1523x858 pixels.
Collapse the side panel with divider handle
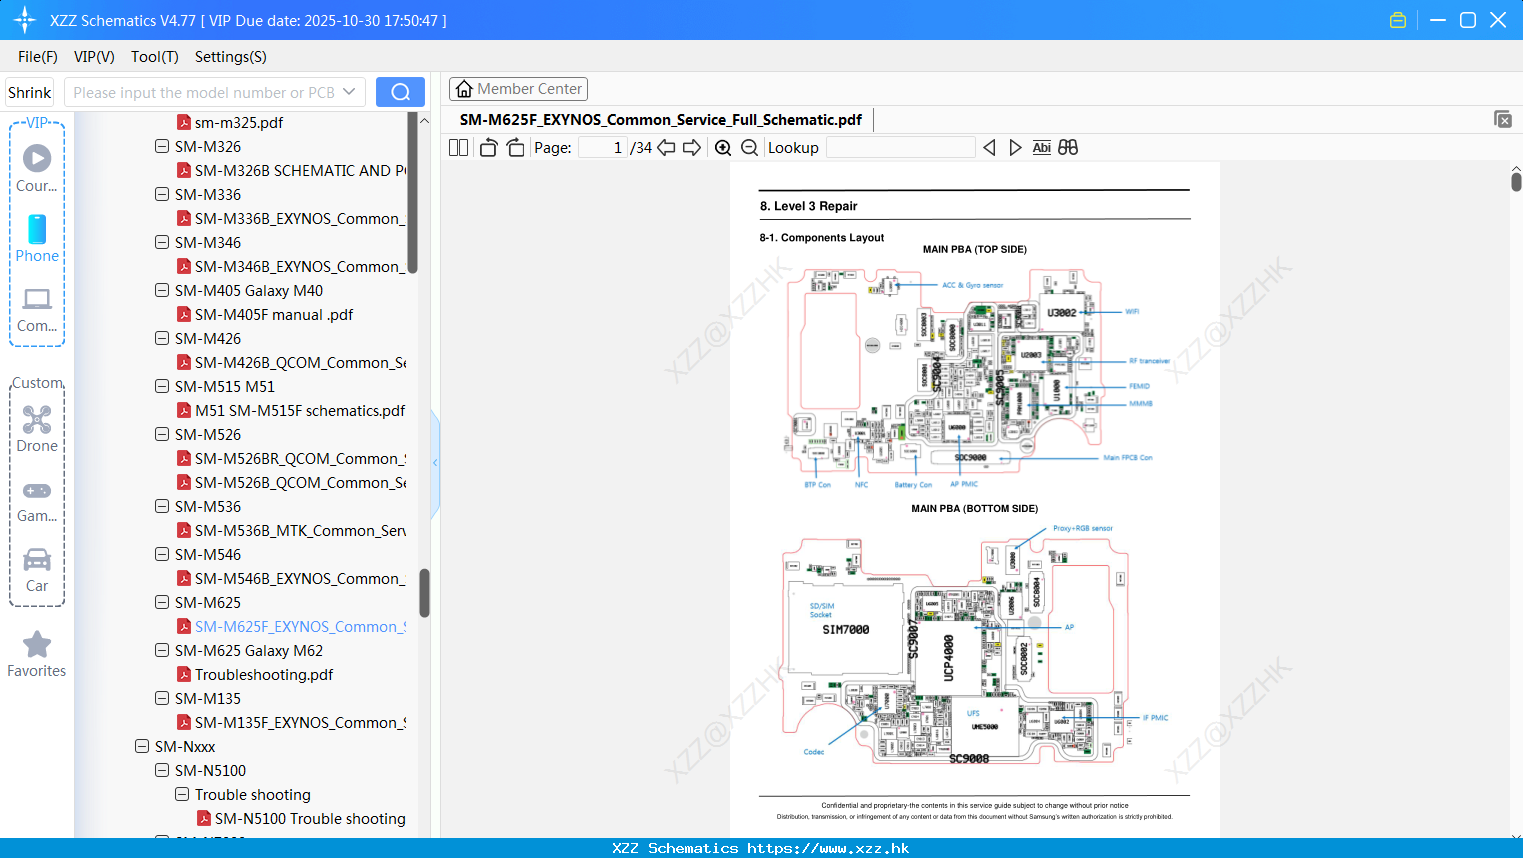435,463
